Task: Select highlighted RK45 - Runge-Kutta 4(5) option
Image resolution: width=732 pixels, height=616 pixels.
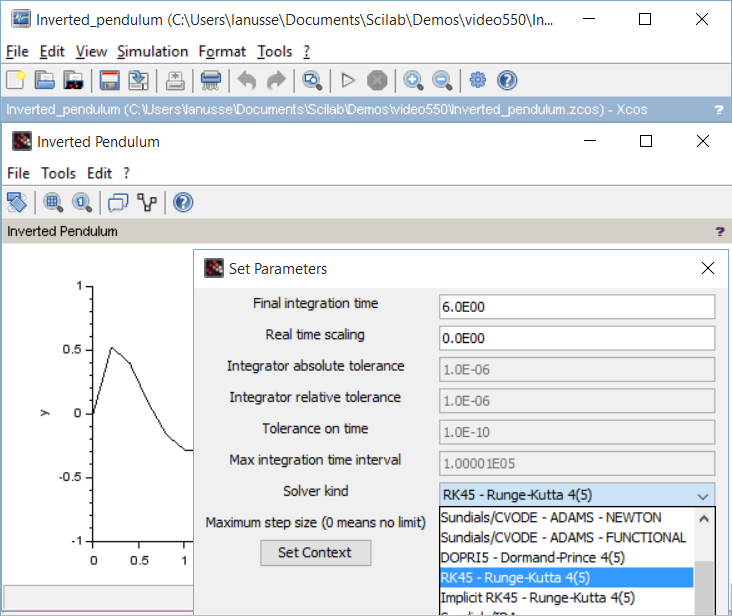Action: tap(566, 578)
